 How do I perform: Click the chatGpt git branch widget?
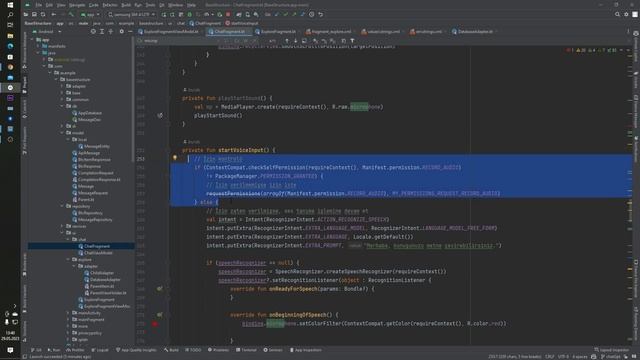pyautogui.click(x=610, y=357)
